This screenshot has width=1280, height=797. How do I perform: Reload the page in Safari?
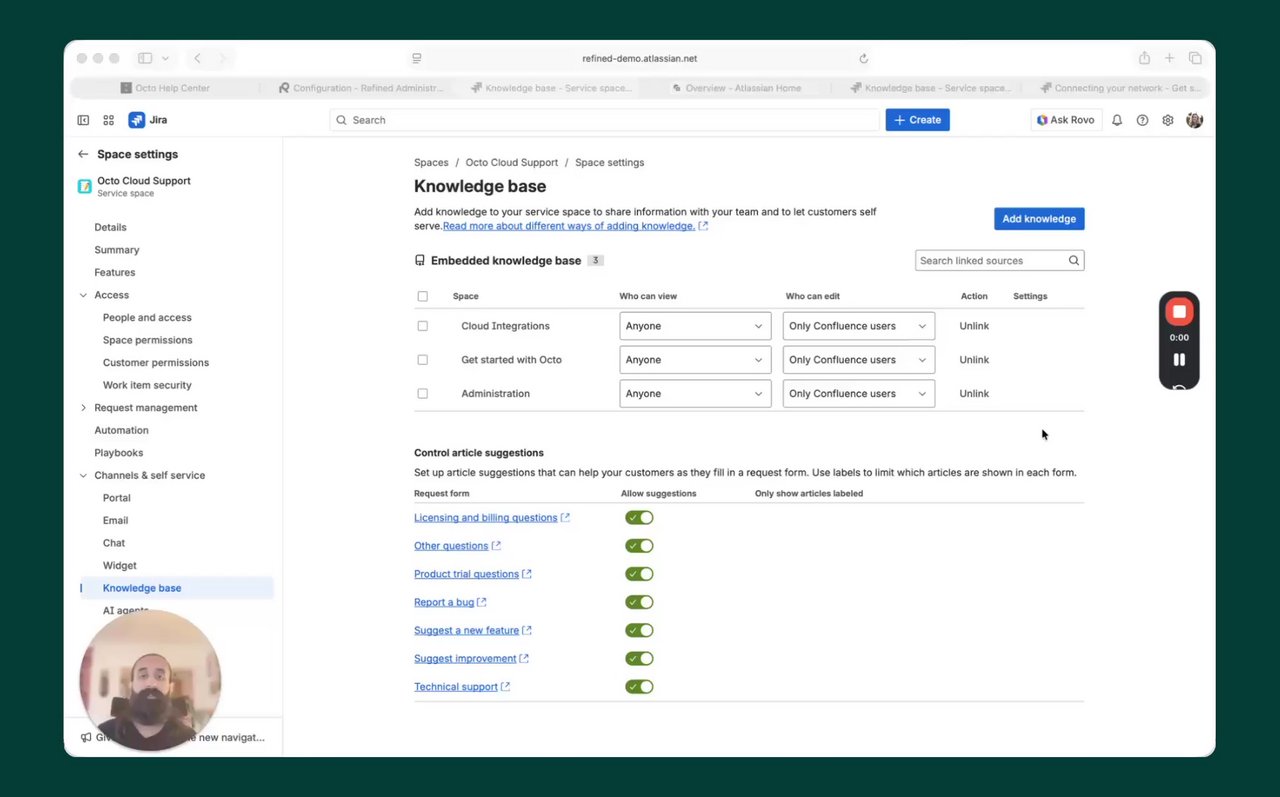864,58
